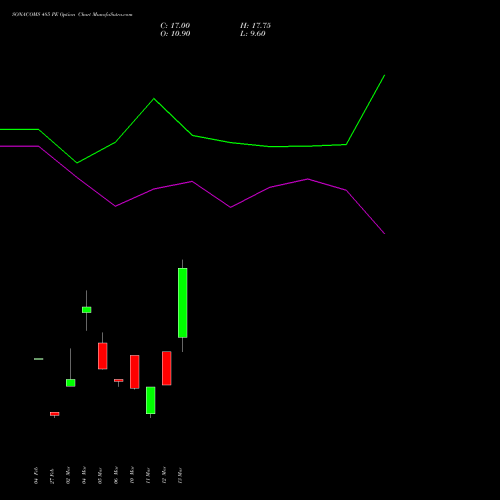Click the red candle above 05 Mar
This screenshot has height=500, width=500.
tap(103, 356)
